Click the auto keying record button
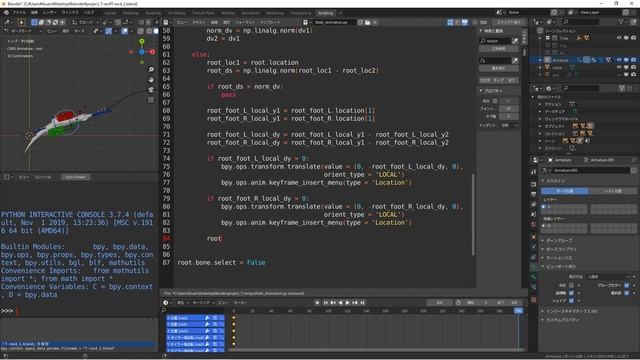Viewport: 640px width, 360px height. coord(317,302)
